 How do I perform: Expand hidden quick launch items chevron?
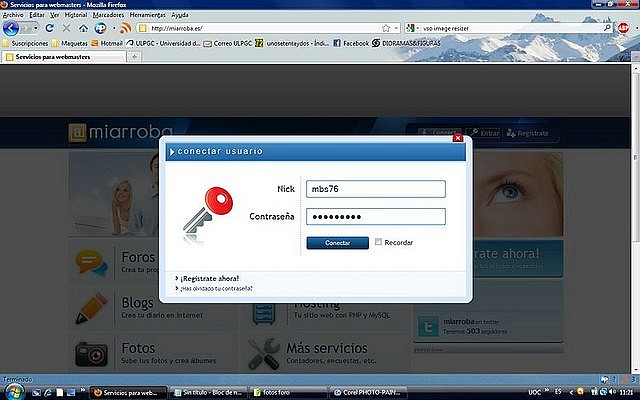point(83,391)
